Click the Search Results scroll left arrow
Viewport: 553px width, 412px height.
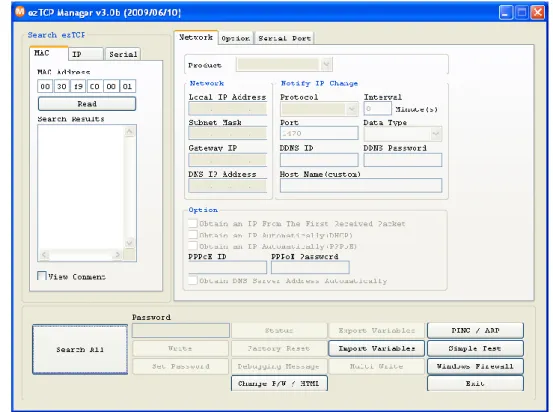point(44,254)
